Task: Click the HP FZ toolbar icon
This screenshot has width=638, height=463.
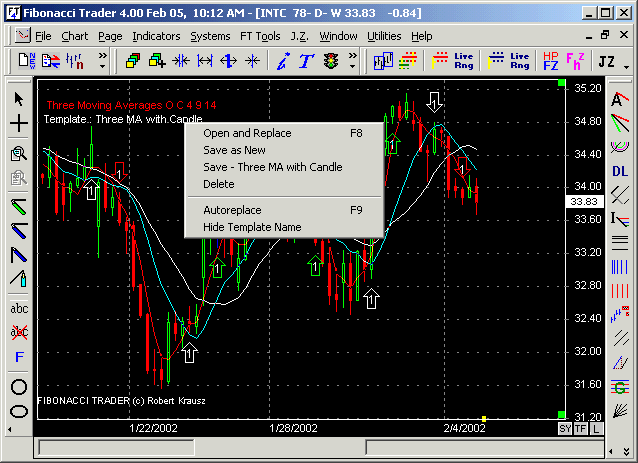Action: [551, 61]
